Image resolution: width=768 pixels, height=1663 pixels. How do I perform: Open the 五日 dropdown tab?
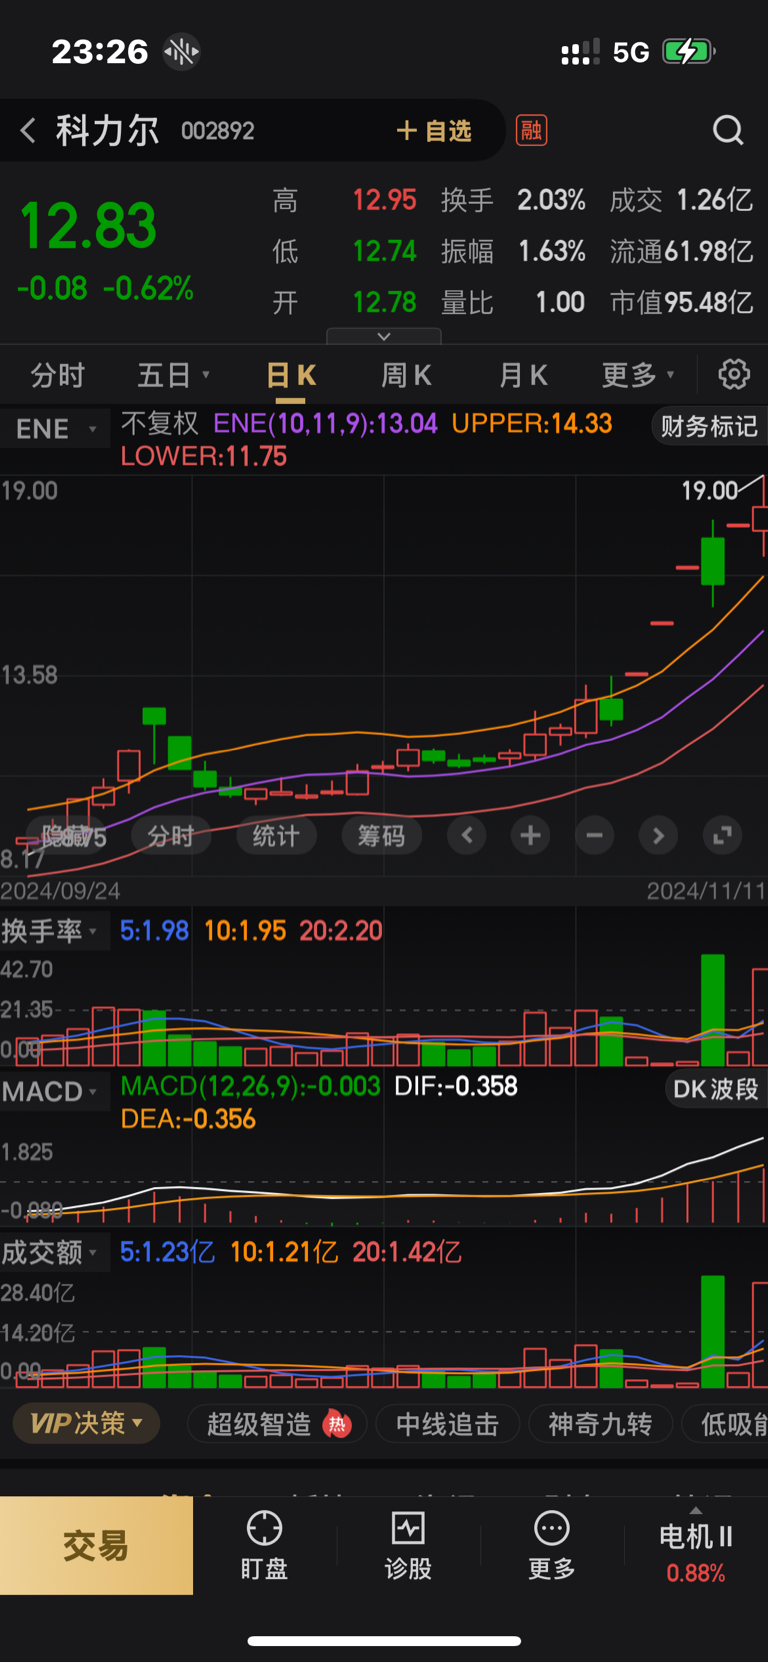coord(173,376)
